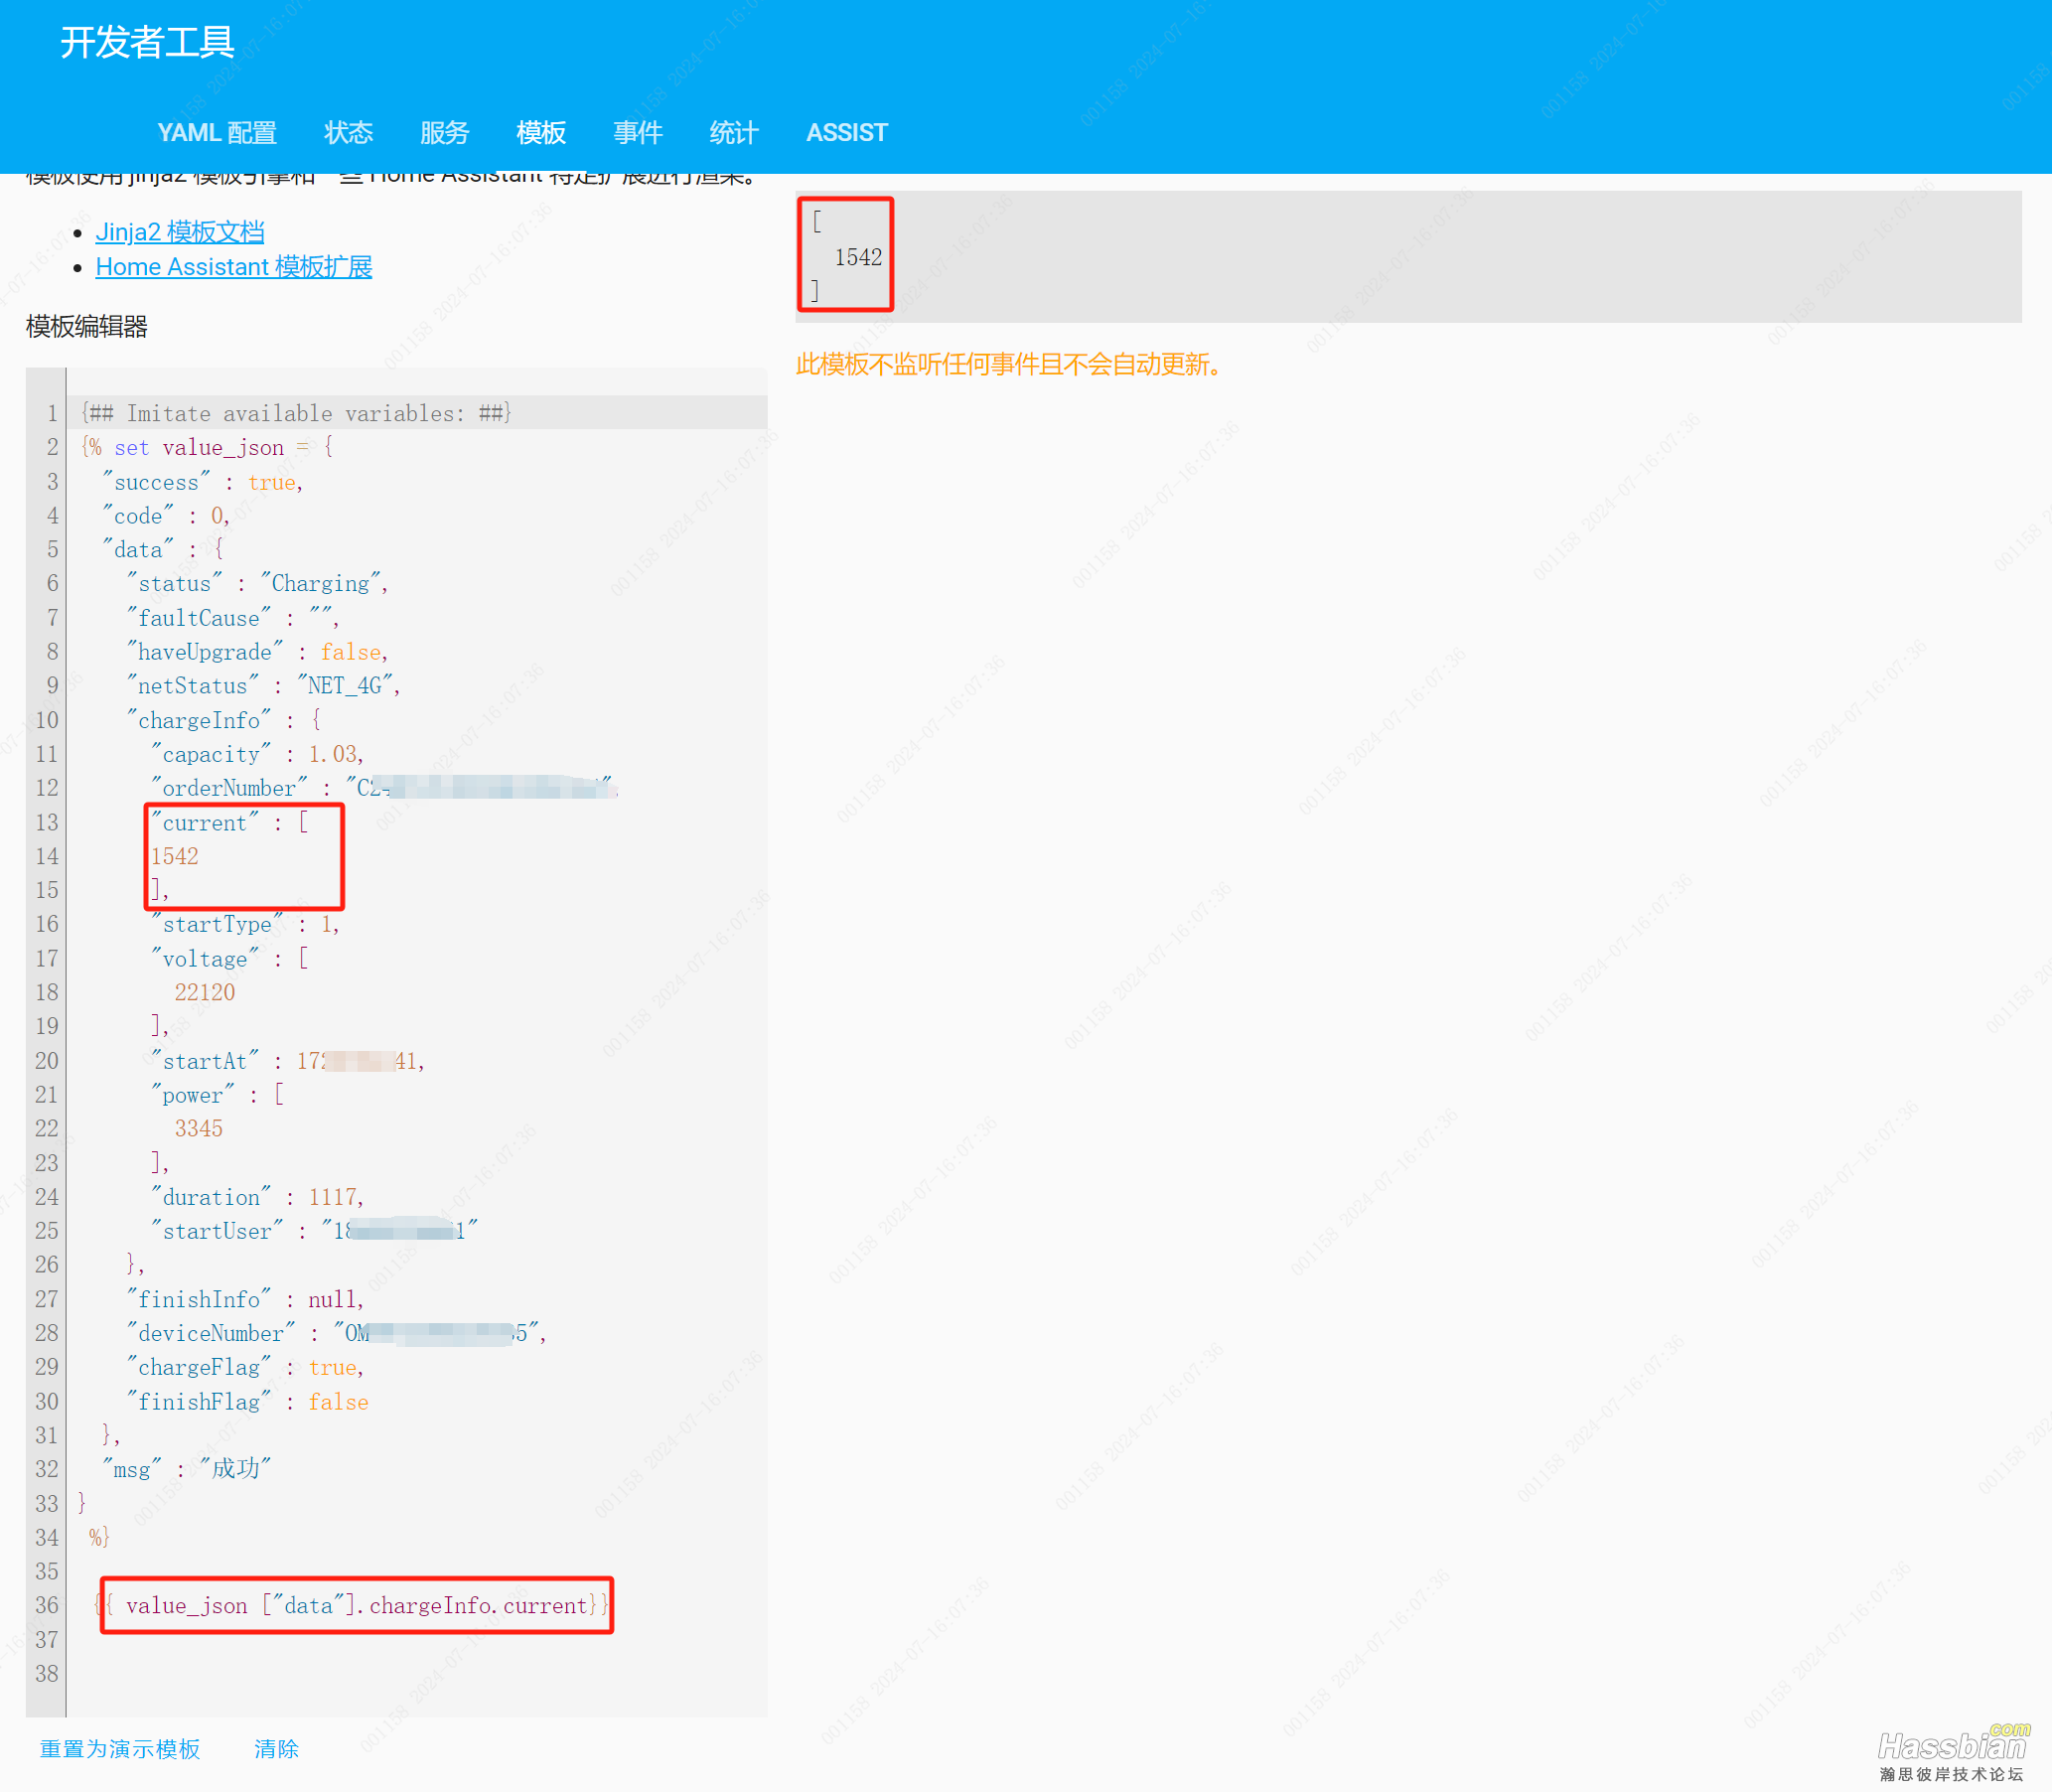Image resolution: width=2052 pixels, height=1792 pixels.
Task: Click the "faultCause" line
Action: coord(233,617)
